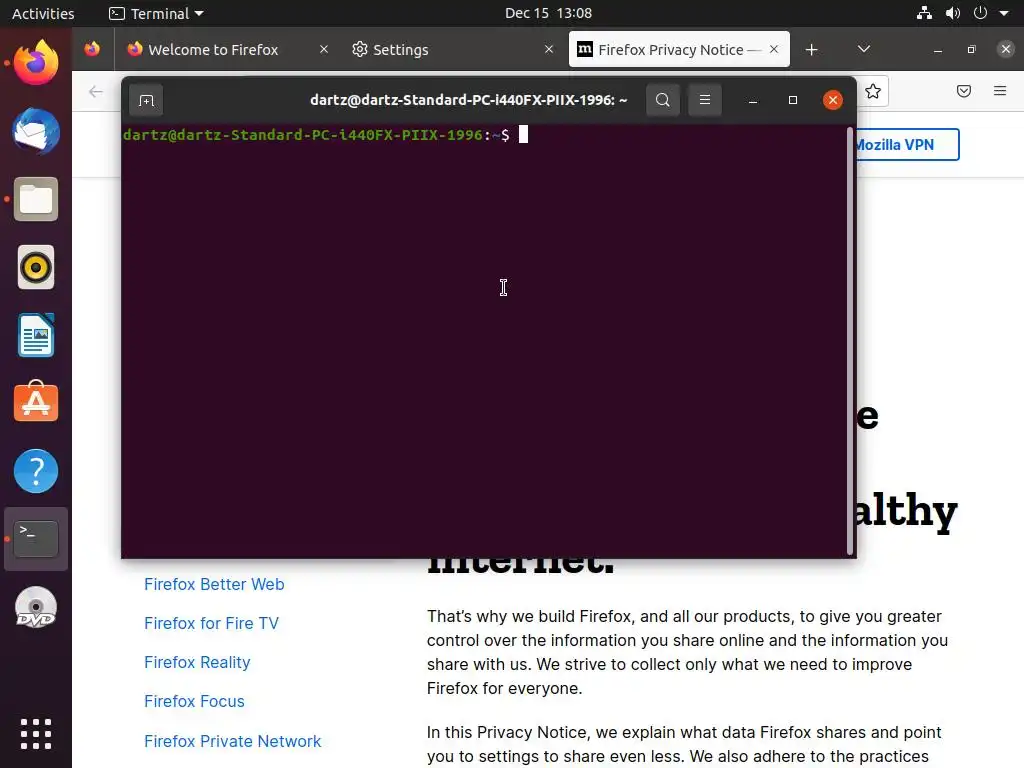Open Save to Pocket icon in Firefox
Image resolution: width=1024 pixels, height=768 pixels.
pyautogui.click(x=964, y=91)
